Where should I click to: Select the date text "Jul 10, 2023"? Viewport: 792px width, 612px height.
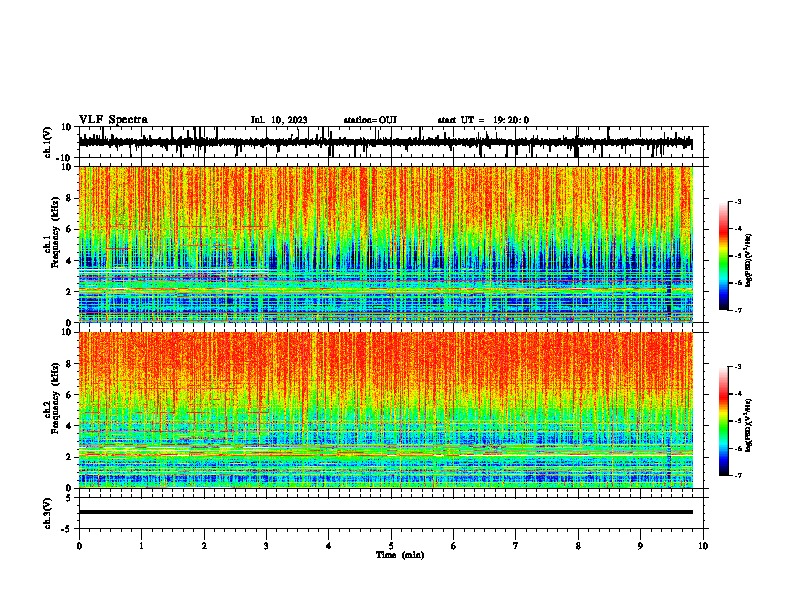click(279, 120)
